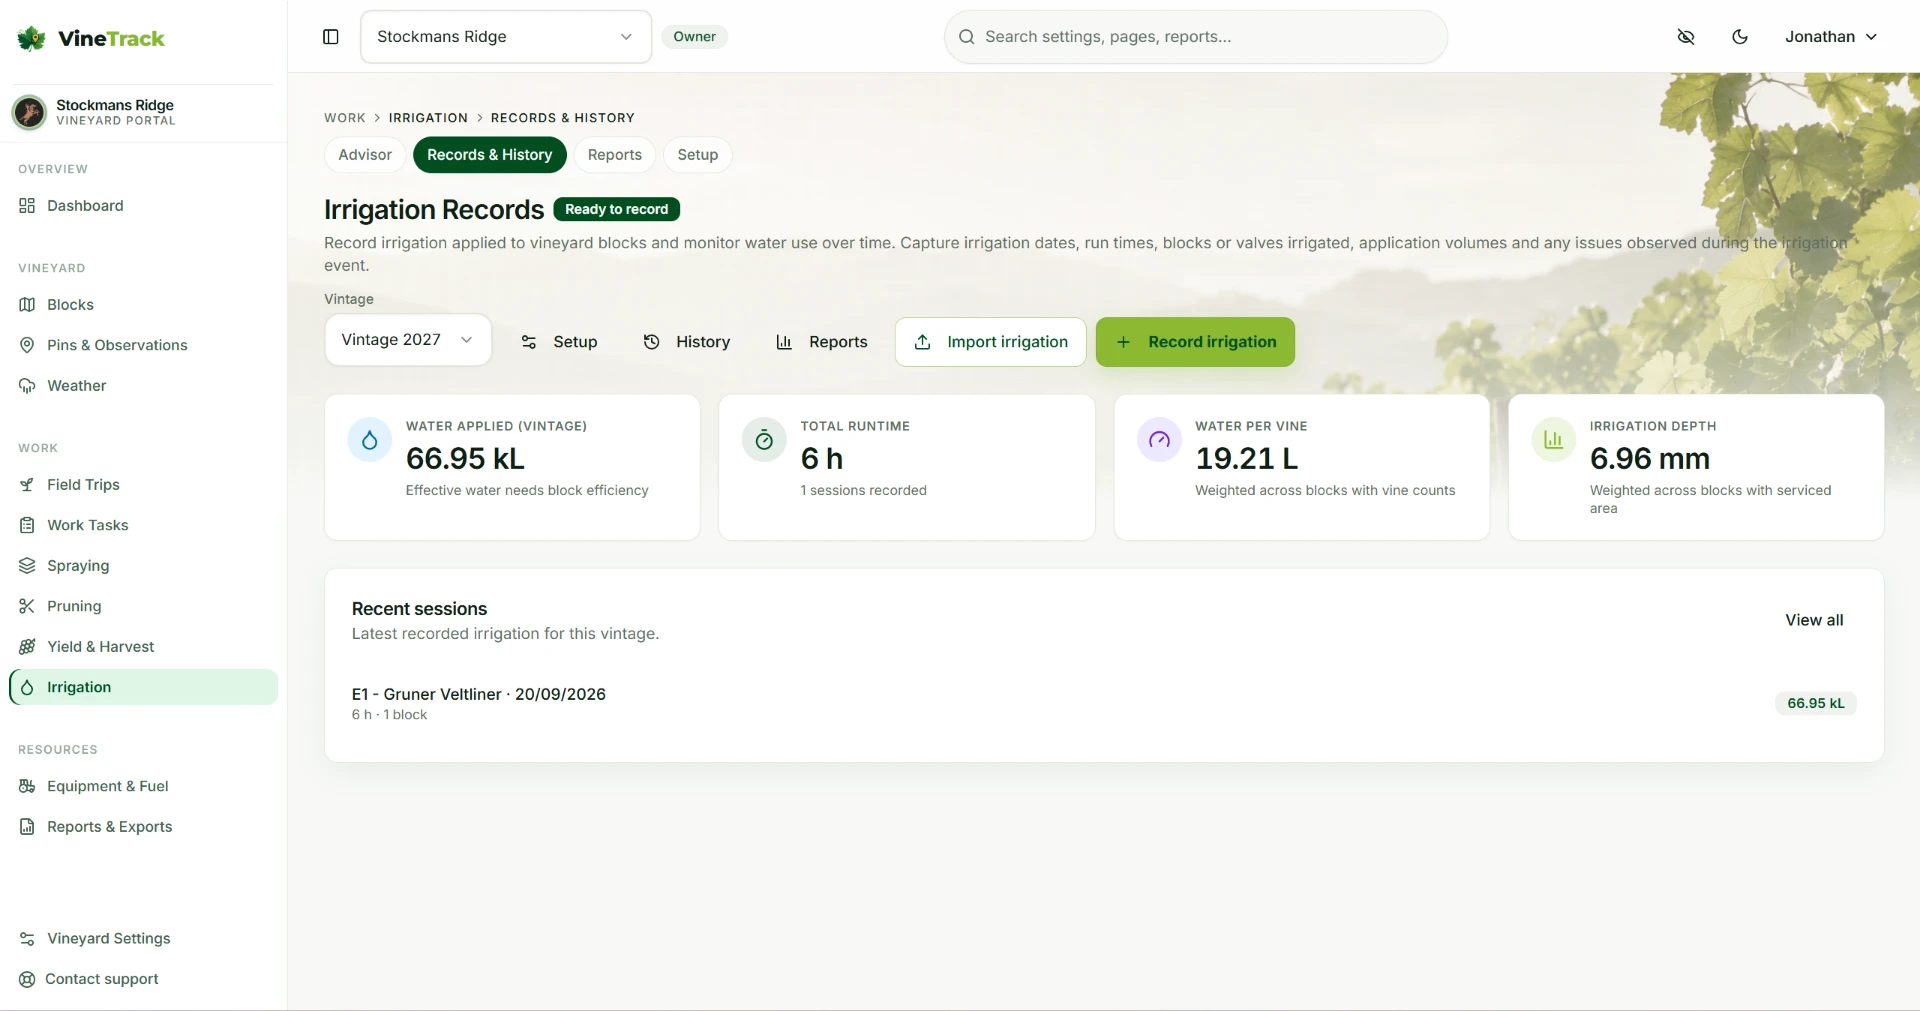The height and width of the screenshot is (1011, 1920).
Task: Open Field Trips page
Action: [143, 485]
